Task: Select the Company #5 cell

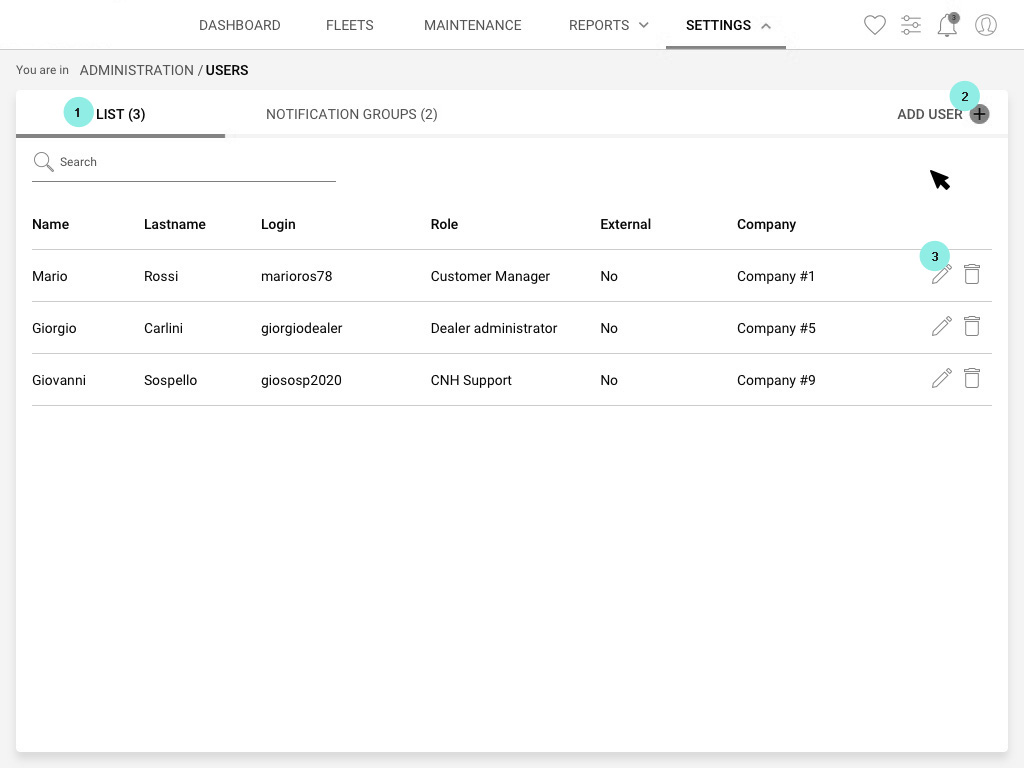Action: tap(776, 328)
